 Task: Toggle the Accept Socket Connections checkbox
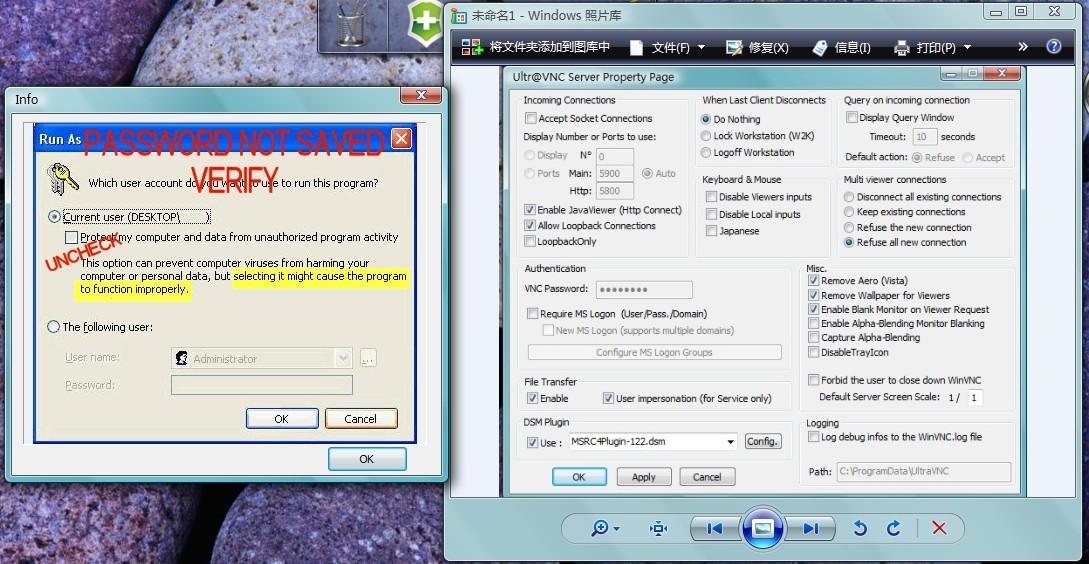[531, 118]
